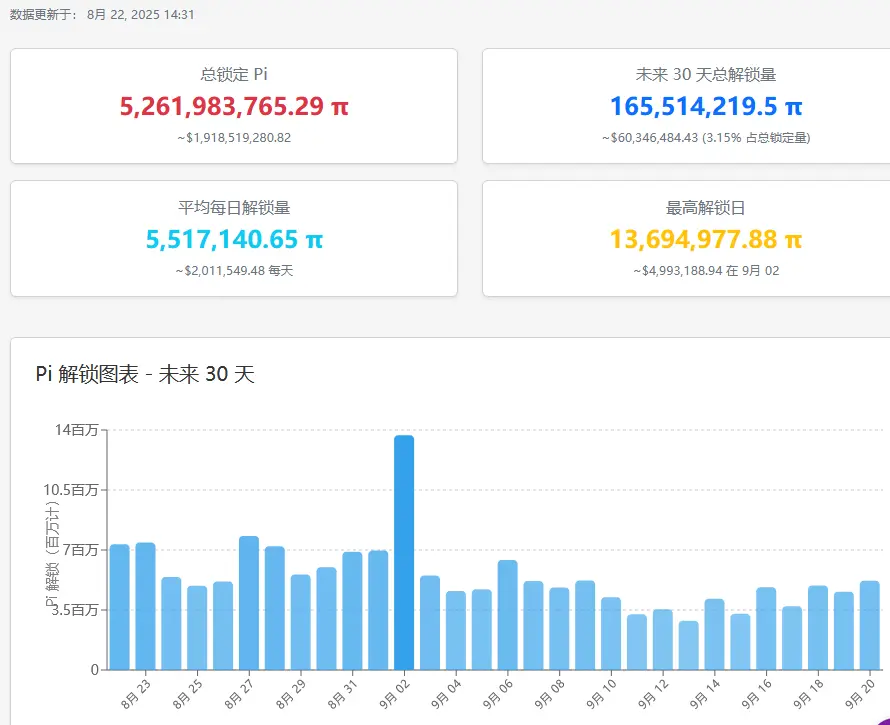
Task: Click the 0 y-axis label
Action: tap(95, 670)
